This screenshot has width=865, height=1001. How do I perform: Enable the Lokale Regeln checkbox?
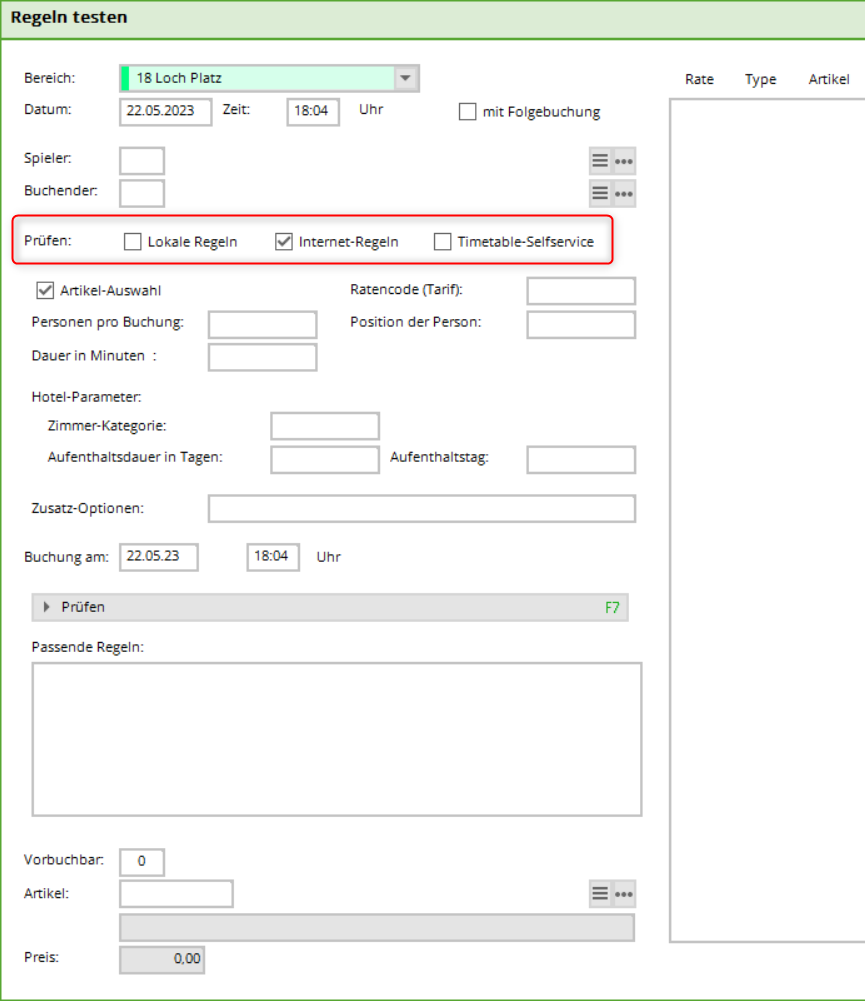click(133, 241)
